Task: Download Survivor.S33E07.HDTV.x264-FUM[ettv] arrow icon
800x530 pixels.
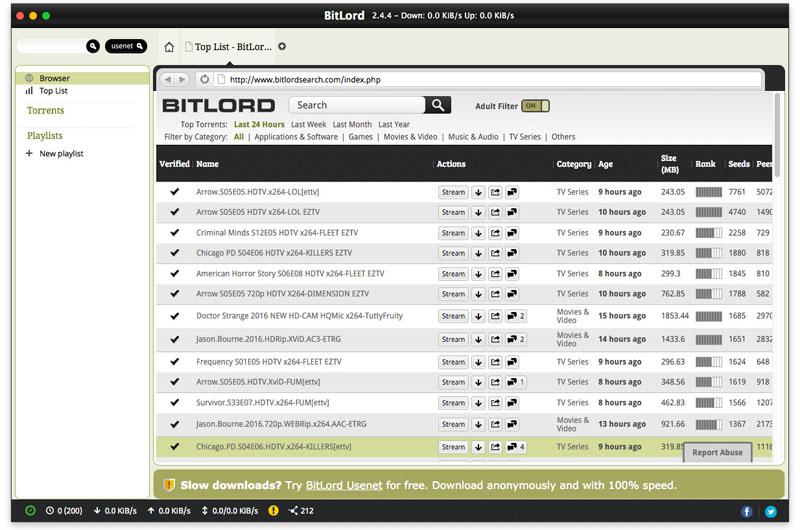Action: [x=478, y=403]
